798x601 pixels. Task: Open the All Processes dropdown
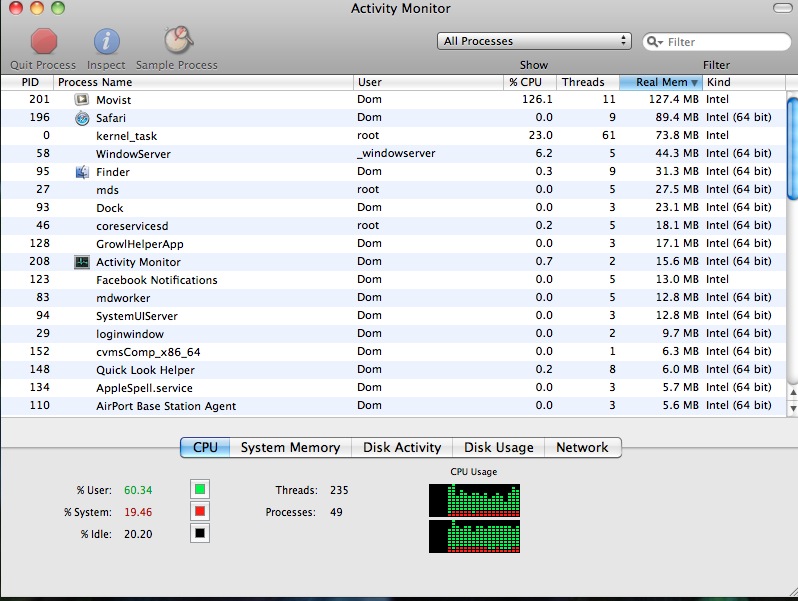534,41
